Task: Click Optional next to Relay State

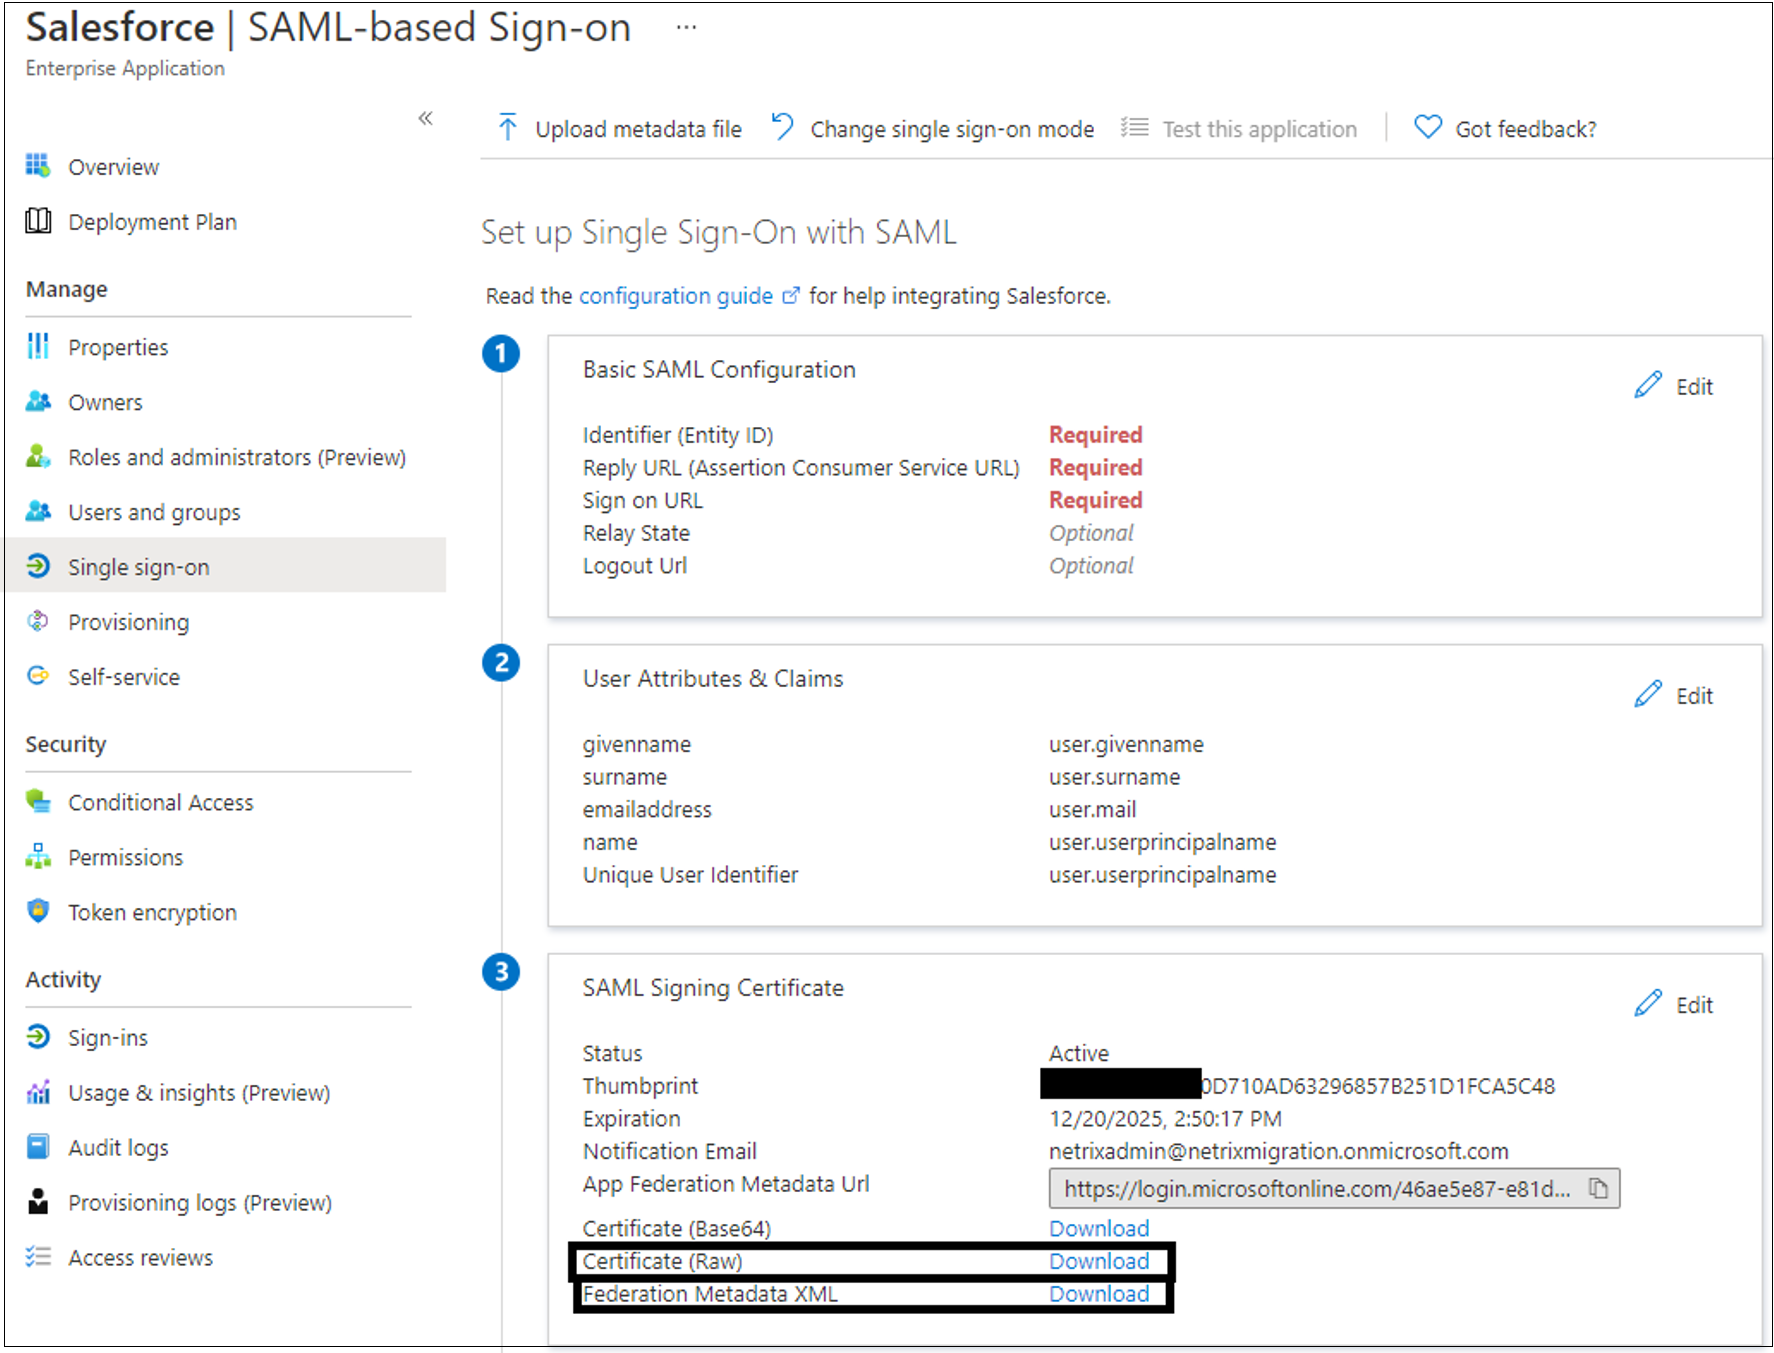Action: (x=1091, y=532)
